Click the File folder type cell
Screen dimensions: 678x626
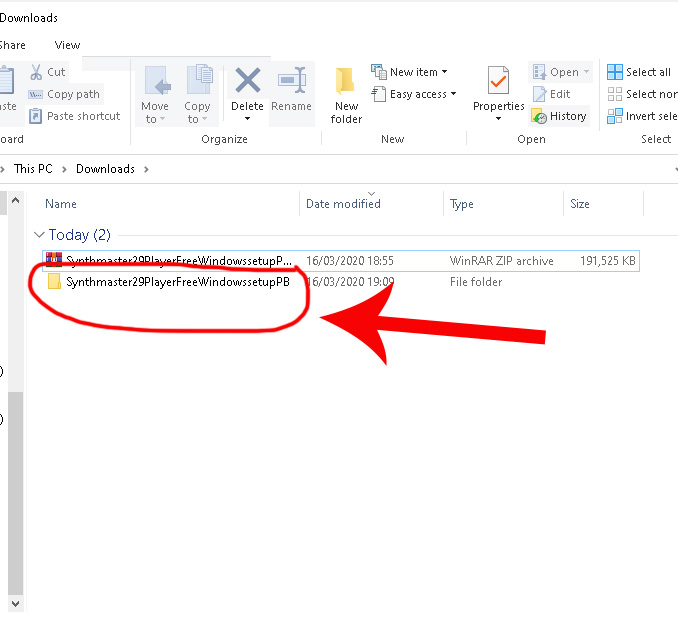coord(476,282)
